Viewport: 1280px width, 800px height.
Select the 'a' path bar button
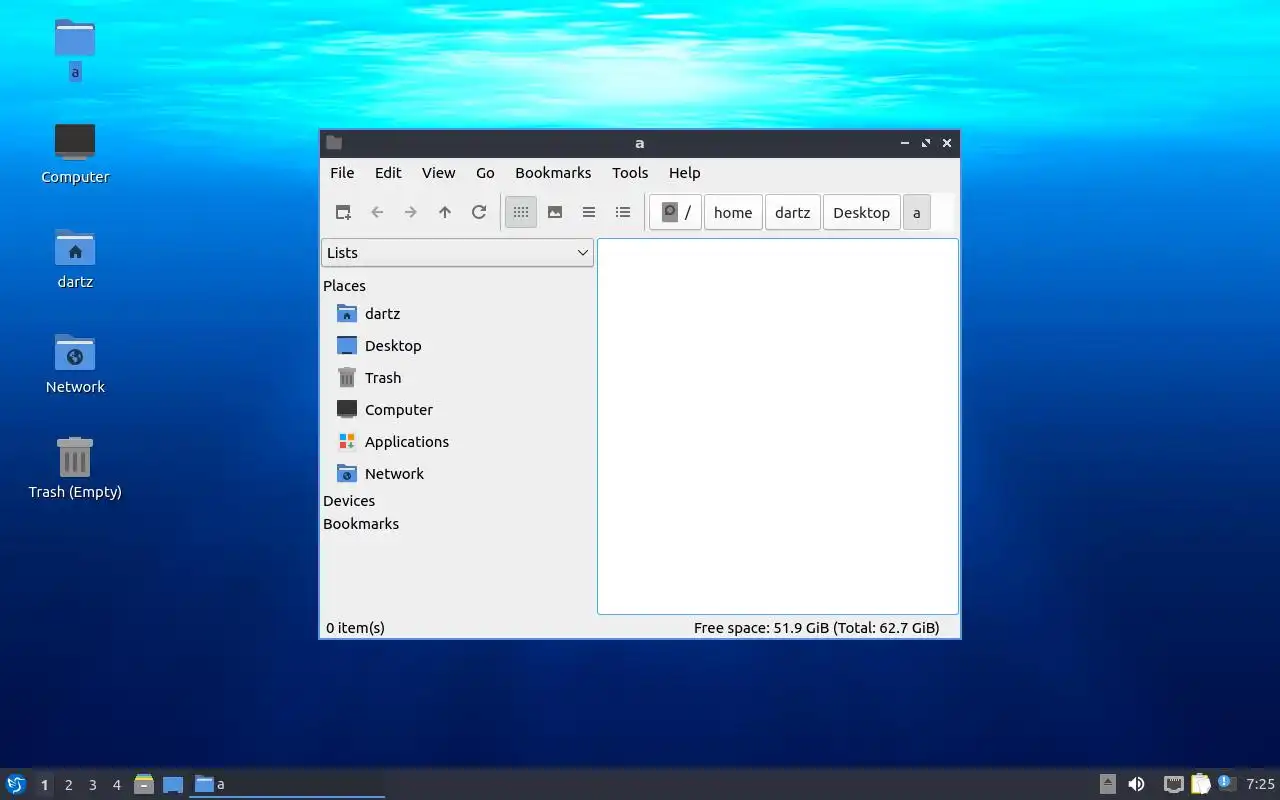pyautogui.click(x=916, y=212)
